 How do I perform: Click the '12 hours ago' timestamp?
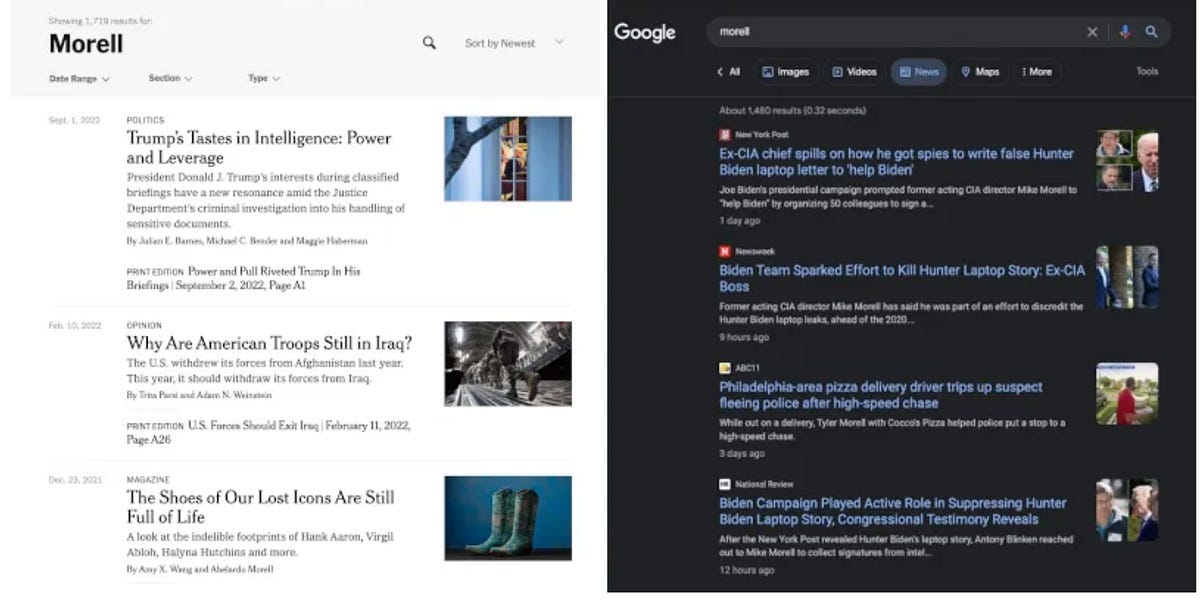point(746,570)
